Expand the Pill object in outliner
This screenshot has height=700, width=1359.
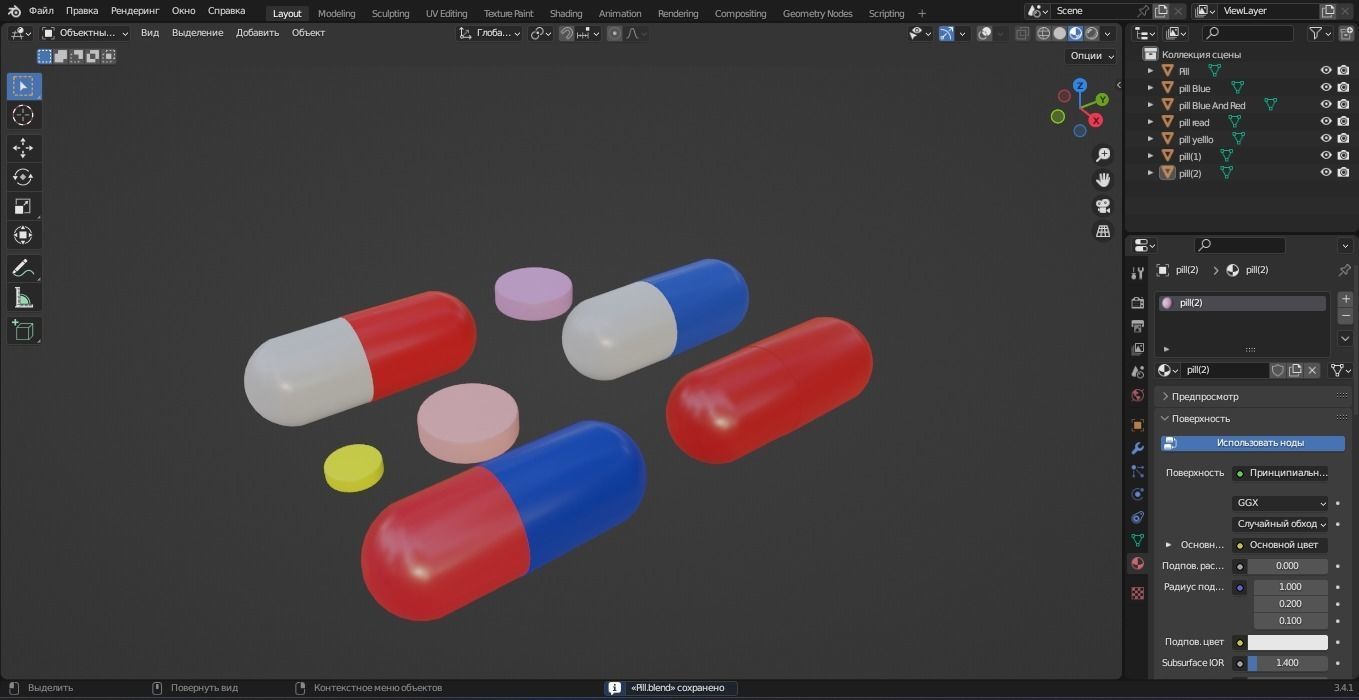tap(1150, 71)
